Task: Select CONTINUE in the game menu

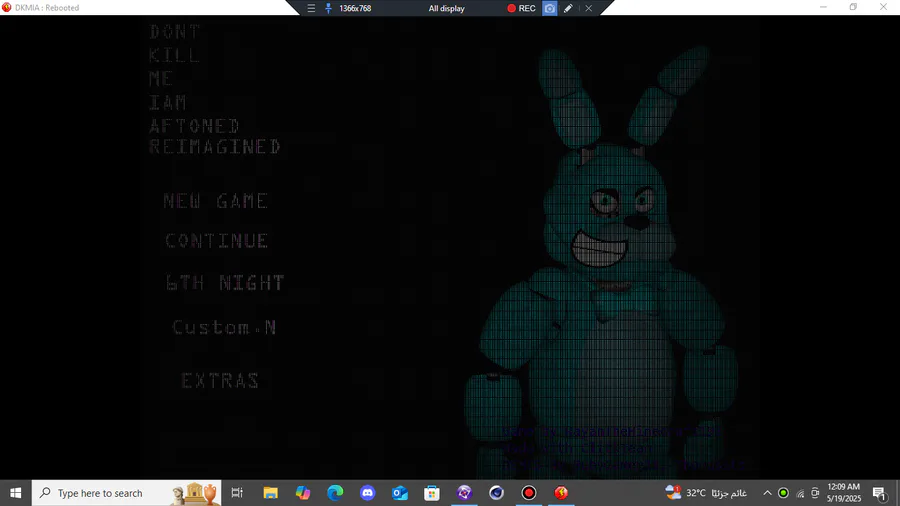Action: pos(216,240)
